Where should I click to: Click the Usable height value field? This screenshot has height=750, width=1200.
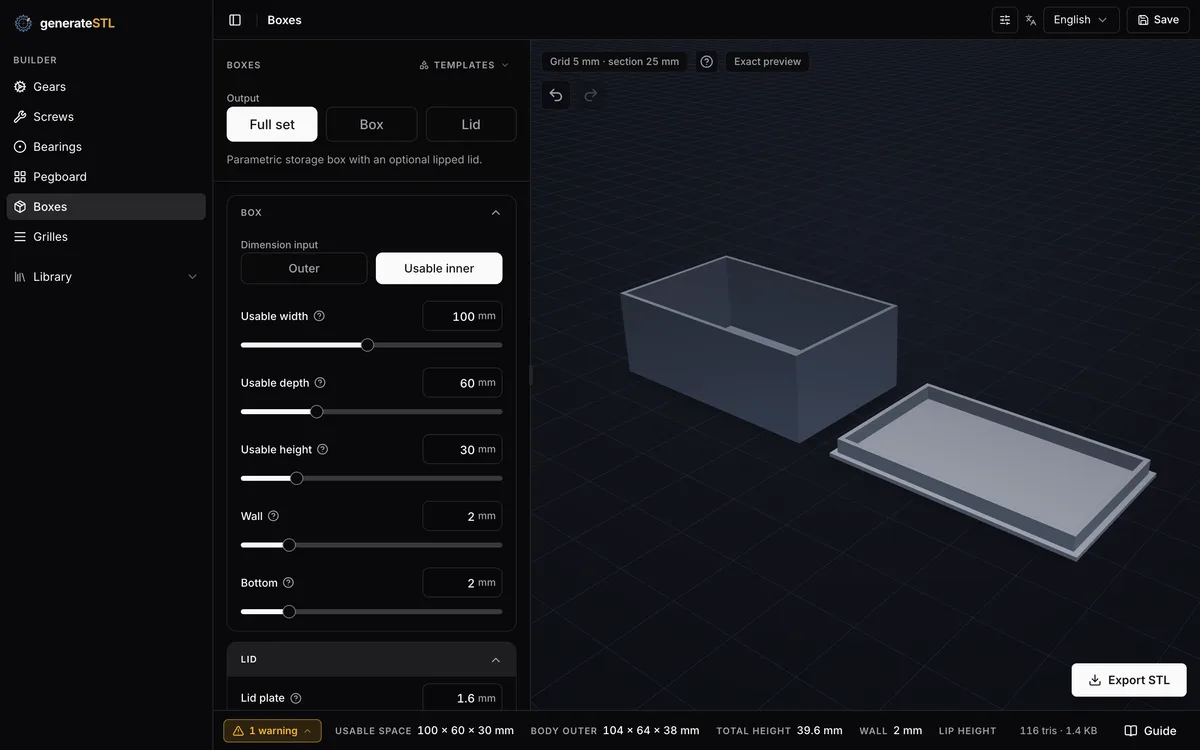click(x=462, y=450)
